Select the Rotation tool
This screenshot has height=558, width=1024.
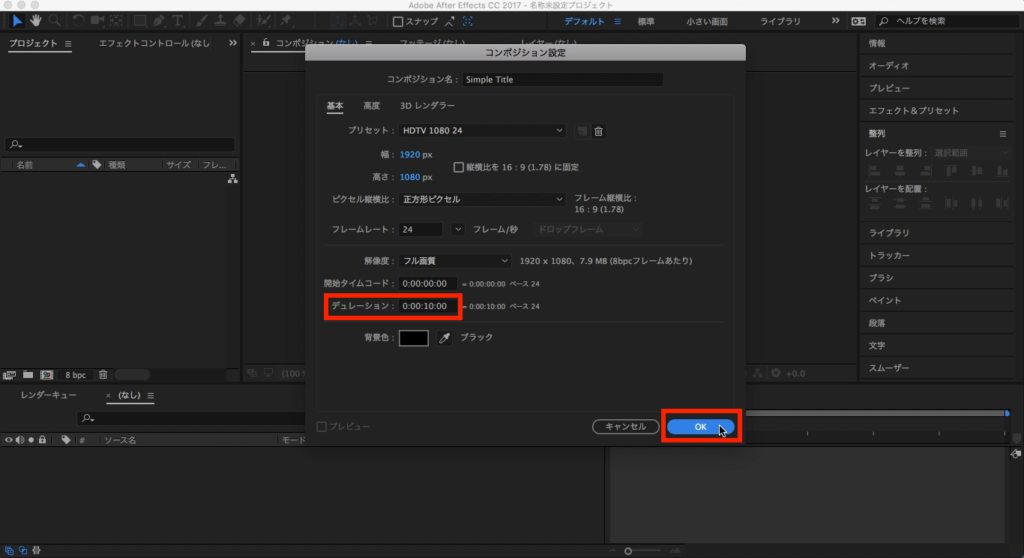point(78,21)
